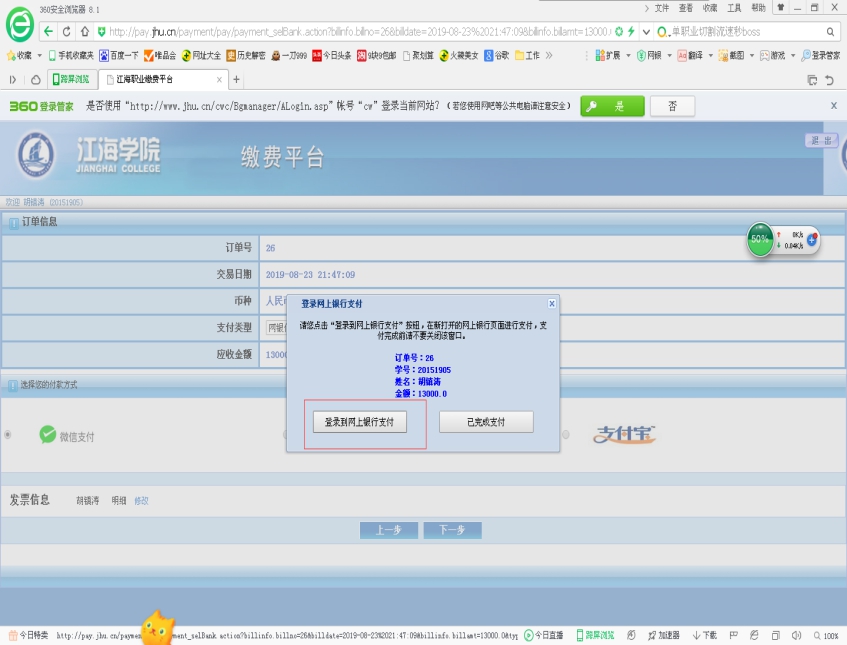Click the browser back arrow button
The height and width of the screenshot is (645, 847).
(x=48, y=32)
